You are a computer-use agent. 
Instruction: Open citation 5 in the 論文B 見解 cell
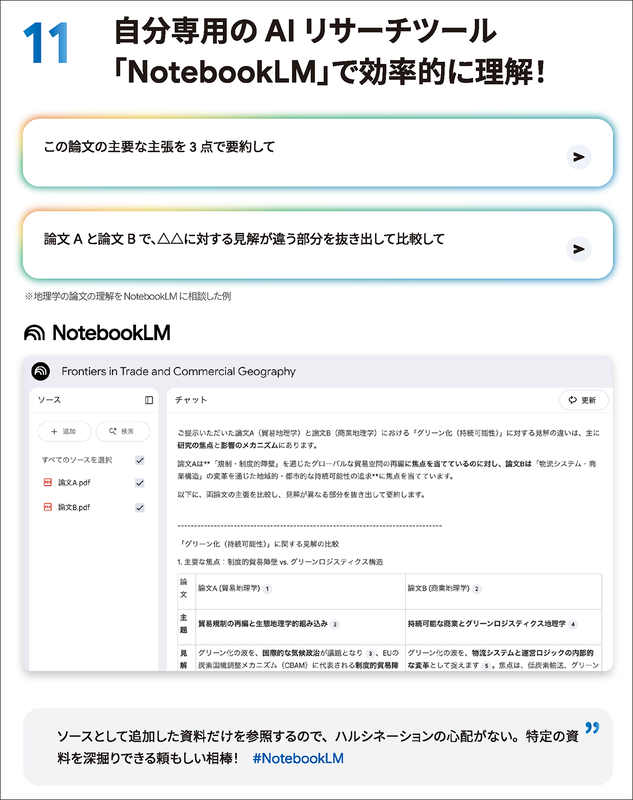[x=487, y=666]
